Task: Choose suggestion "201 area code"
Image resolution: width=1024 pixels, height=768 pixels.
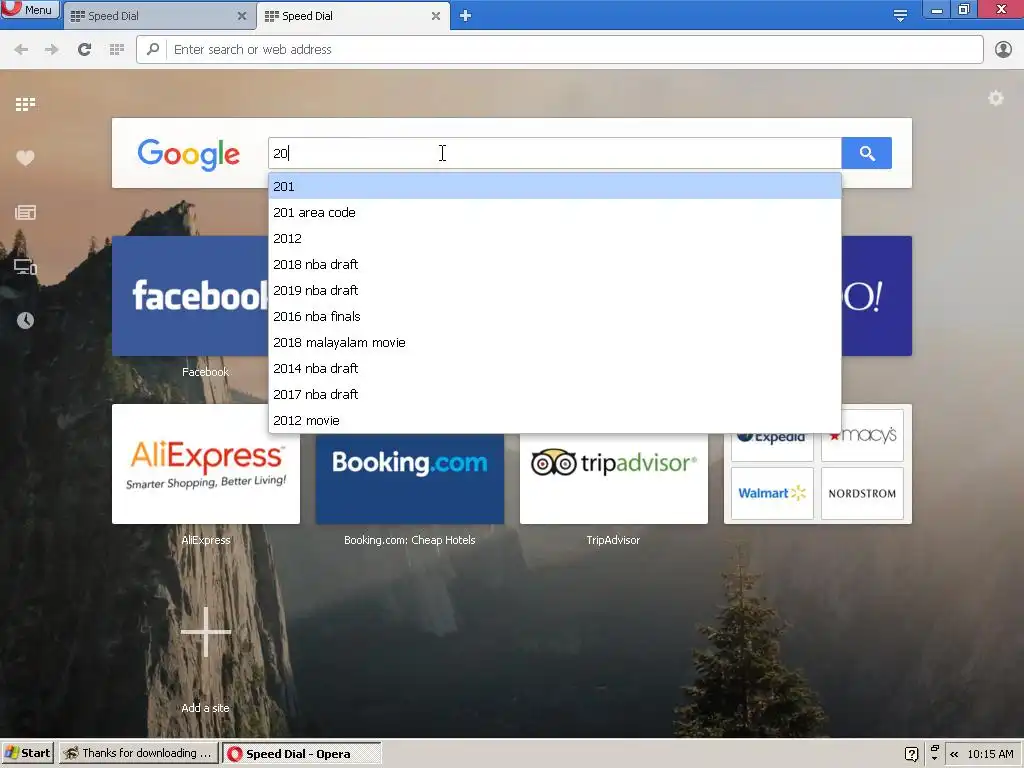Action: [x=554, y=212]
